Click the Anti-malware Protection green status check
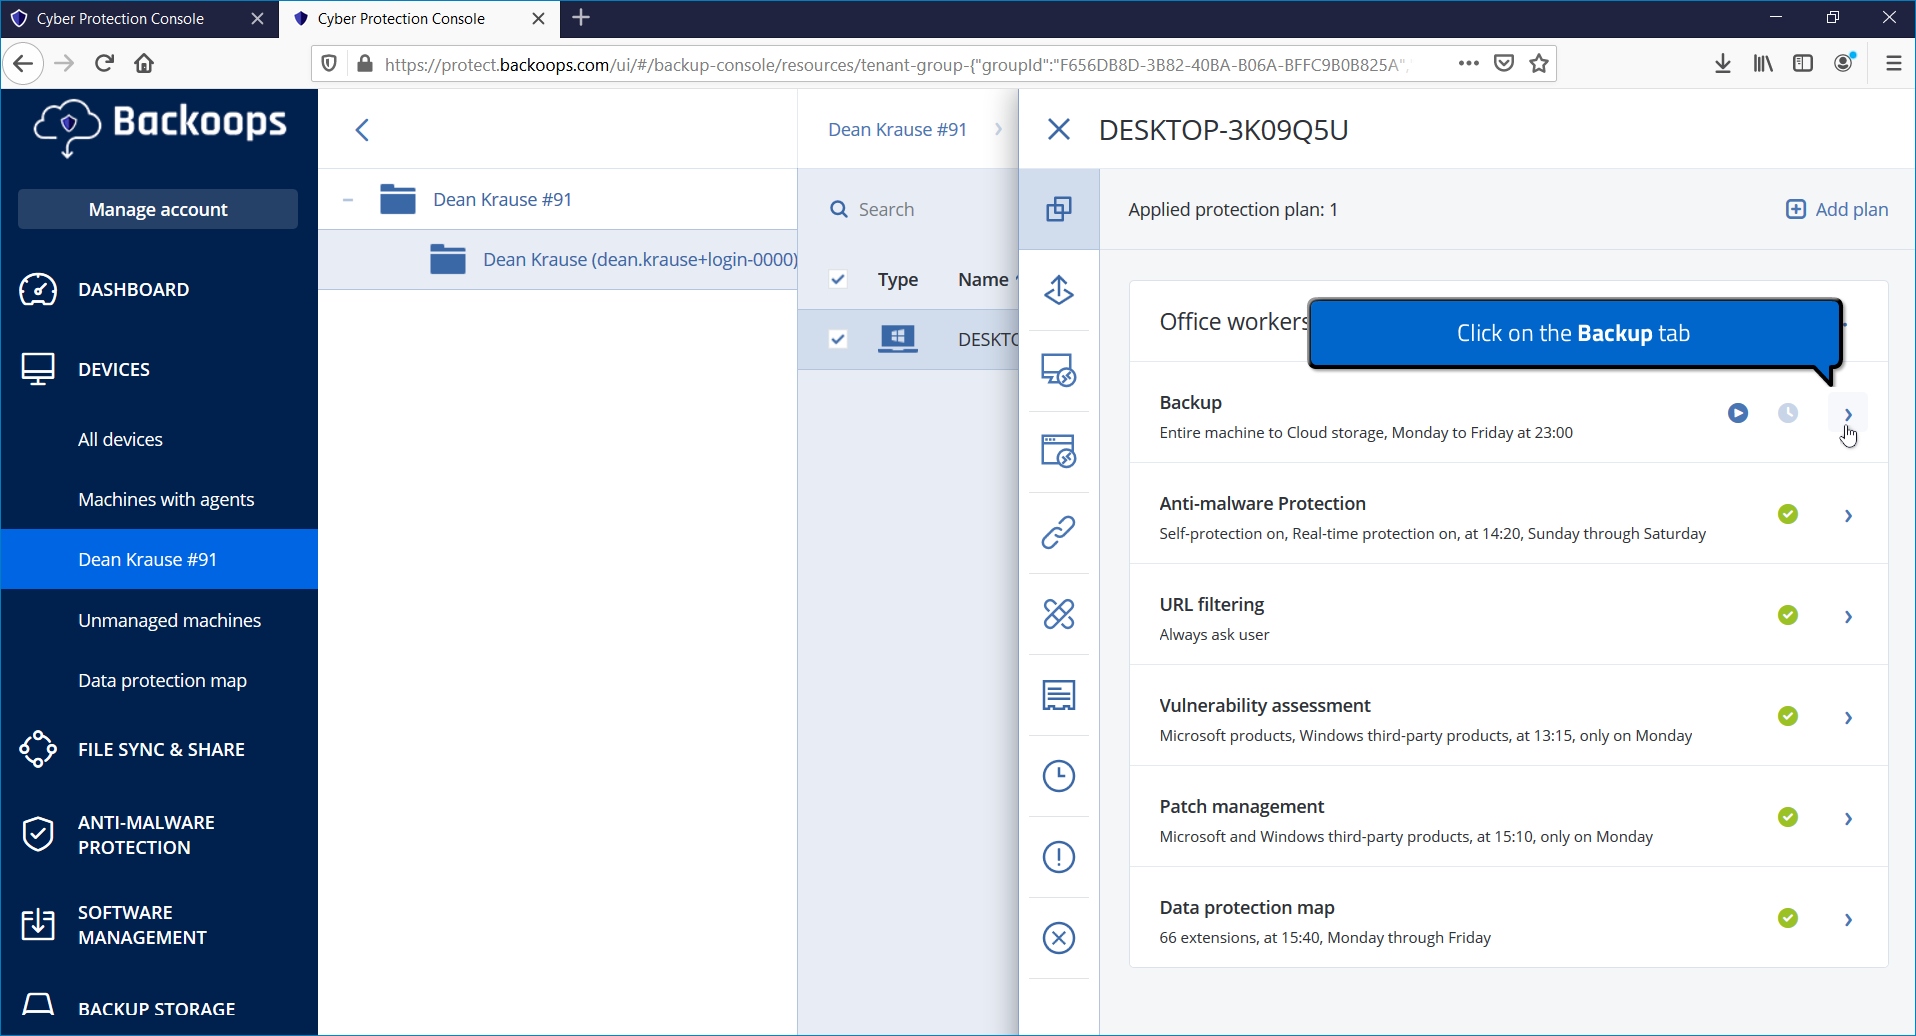This screenshot has height=1036, width=1916. click(1788, 514)
